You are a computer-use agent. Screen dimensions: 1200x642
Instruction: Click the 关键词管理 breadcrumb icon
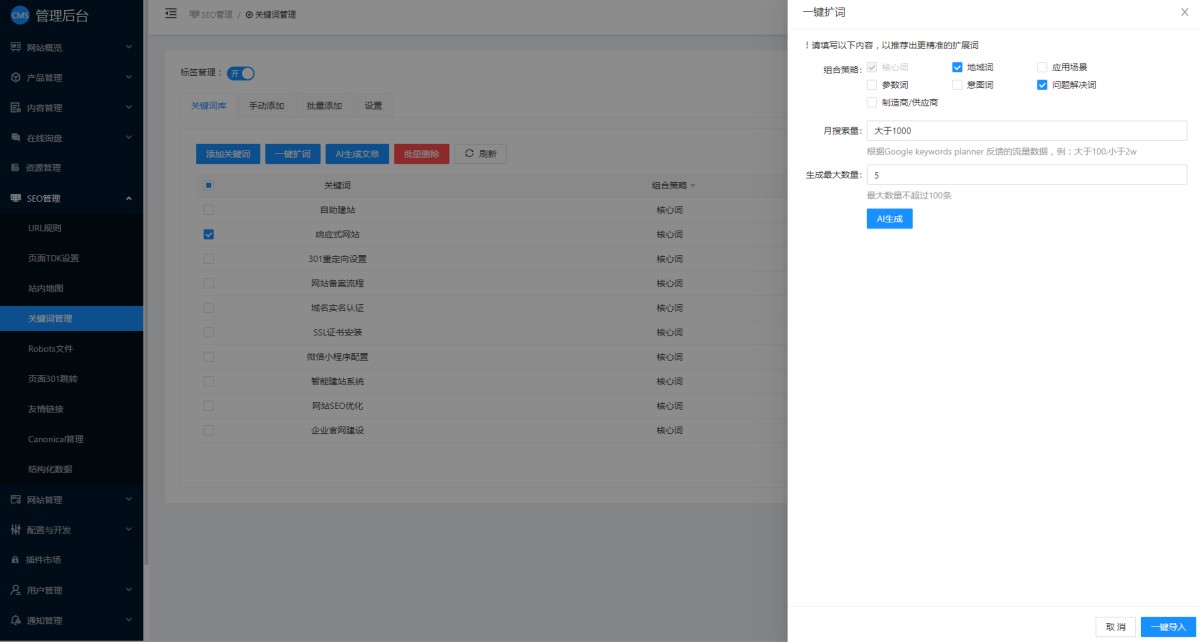(249, 14)
